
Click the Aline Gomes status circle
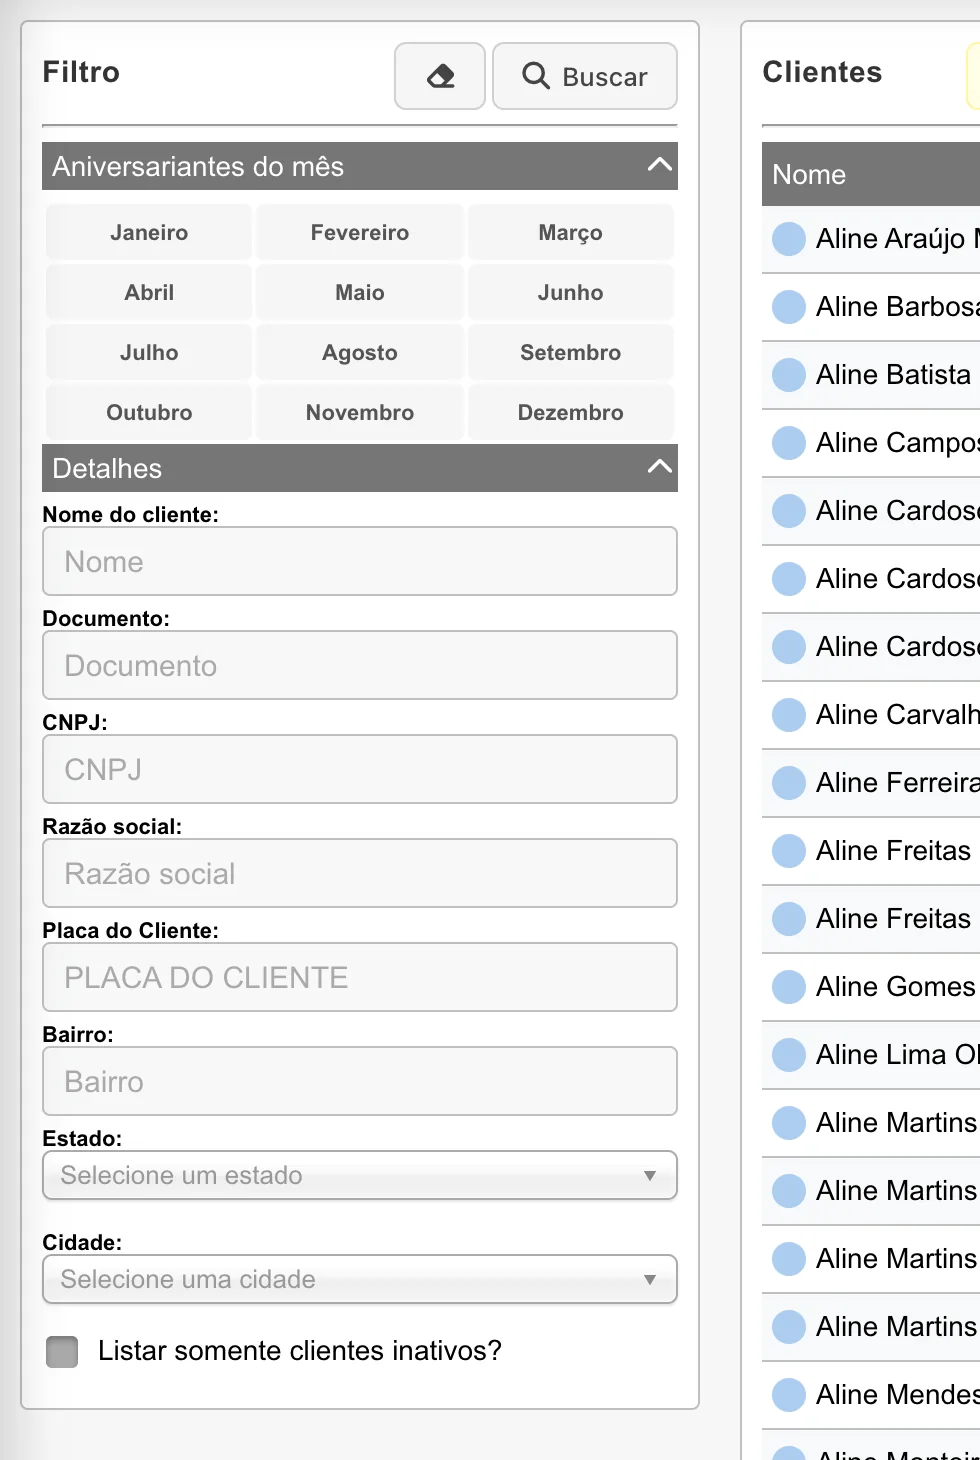tap(789, 987)
